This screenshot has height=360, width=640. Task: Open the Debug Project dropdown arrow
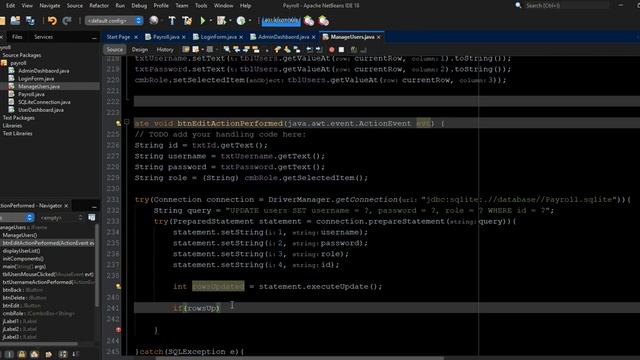pyautogui.click(x=230, y=21)
